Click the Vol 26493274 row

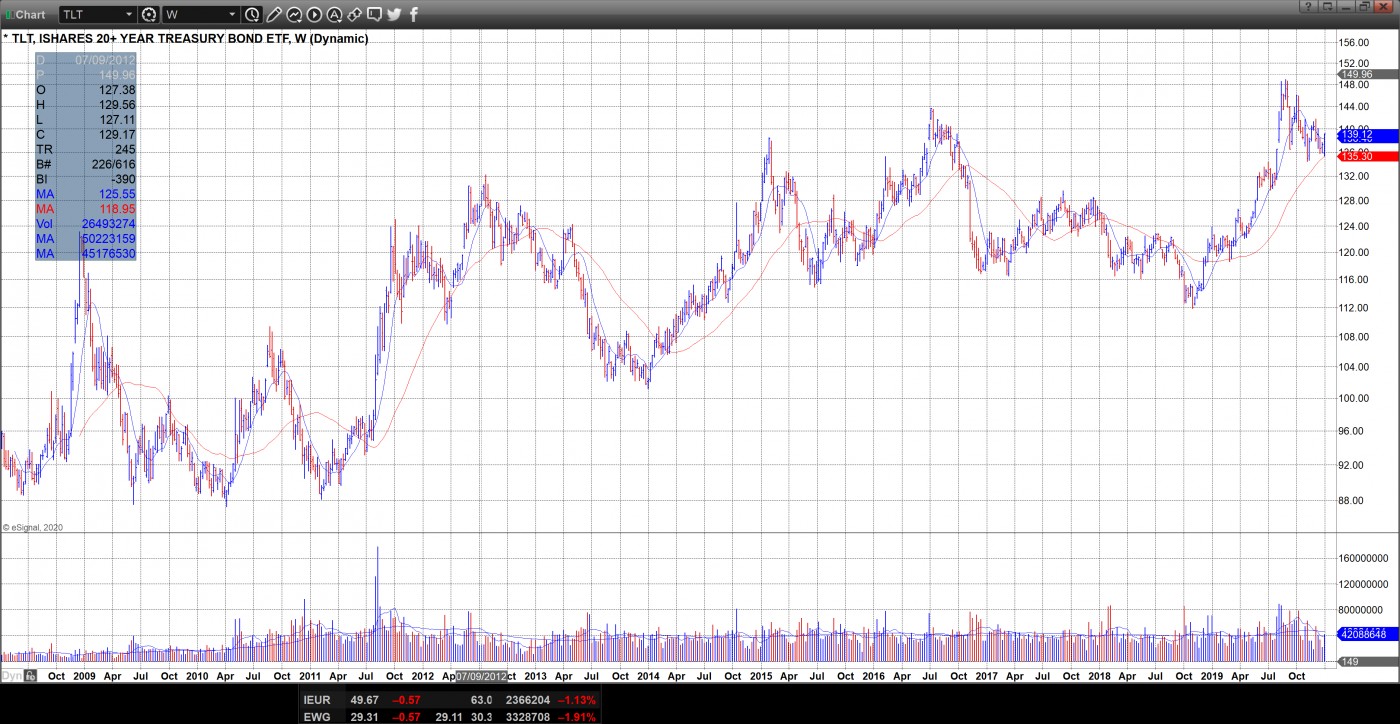(86, 224)
